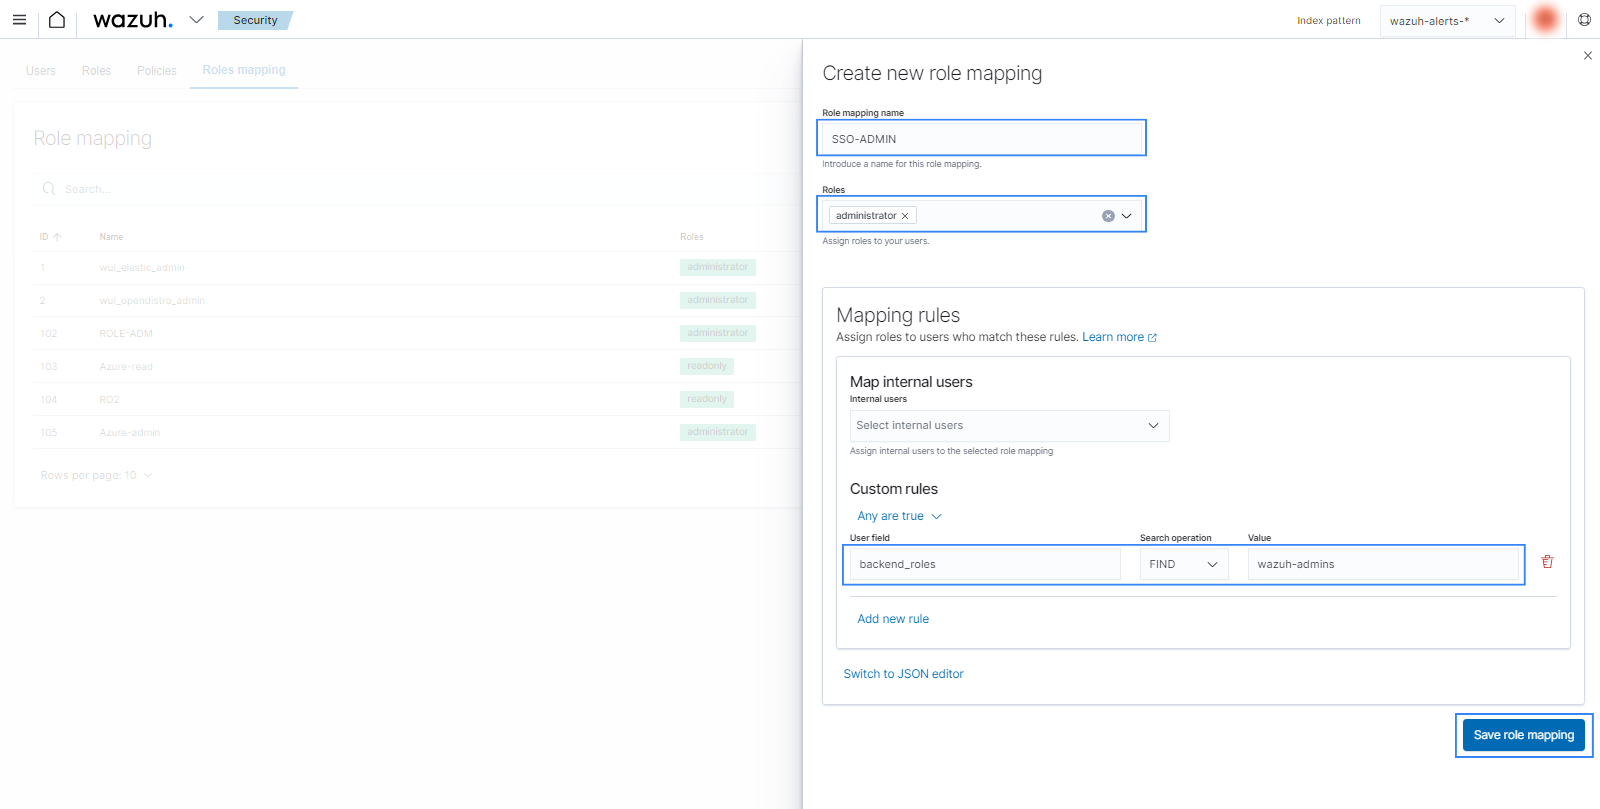Click the user avatar circle
The image size is (1600, 809).
tap(1545, 20)
